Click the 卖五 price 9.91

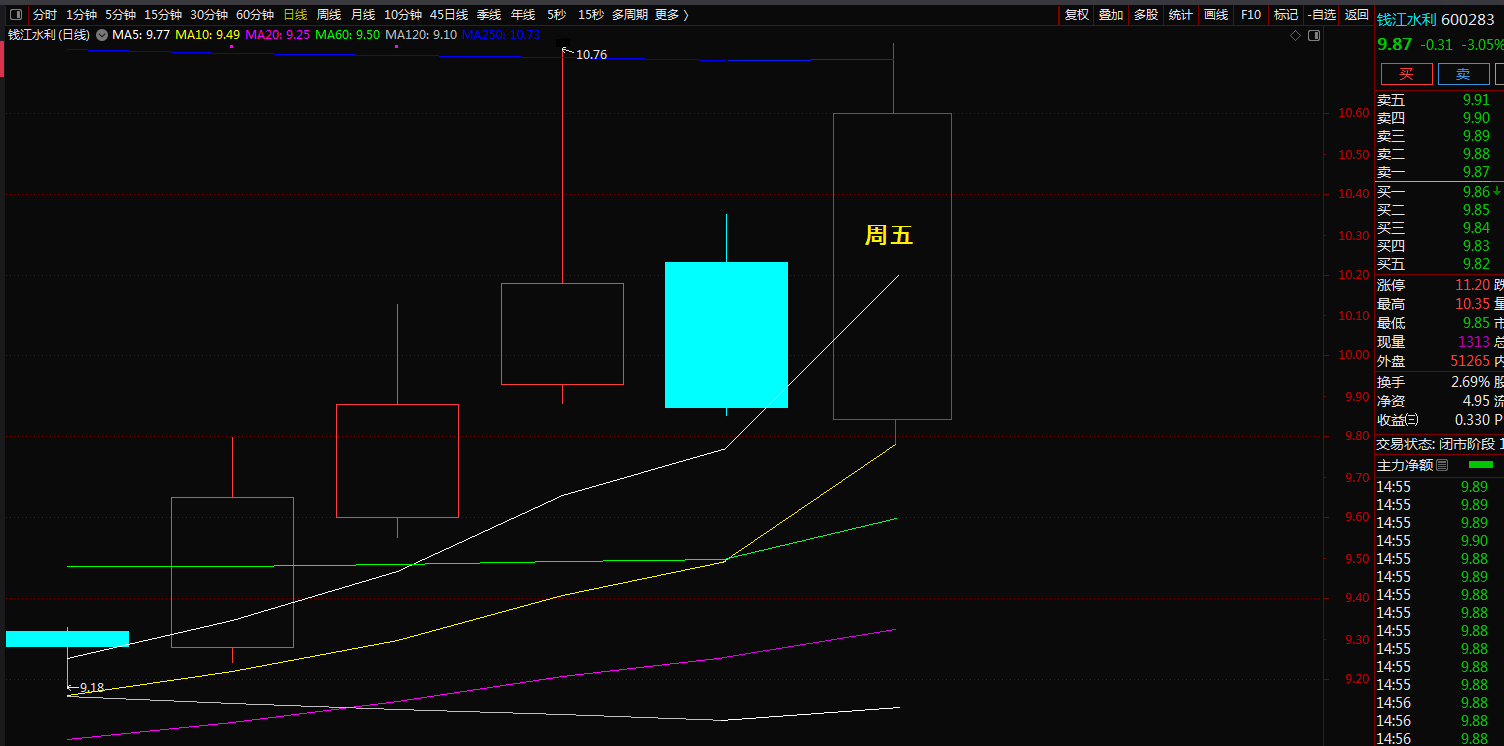1476,100
